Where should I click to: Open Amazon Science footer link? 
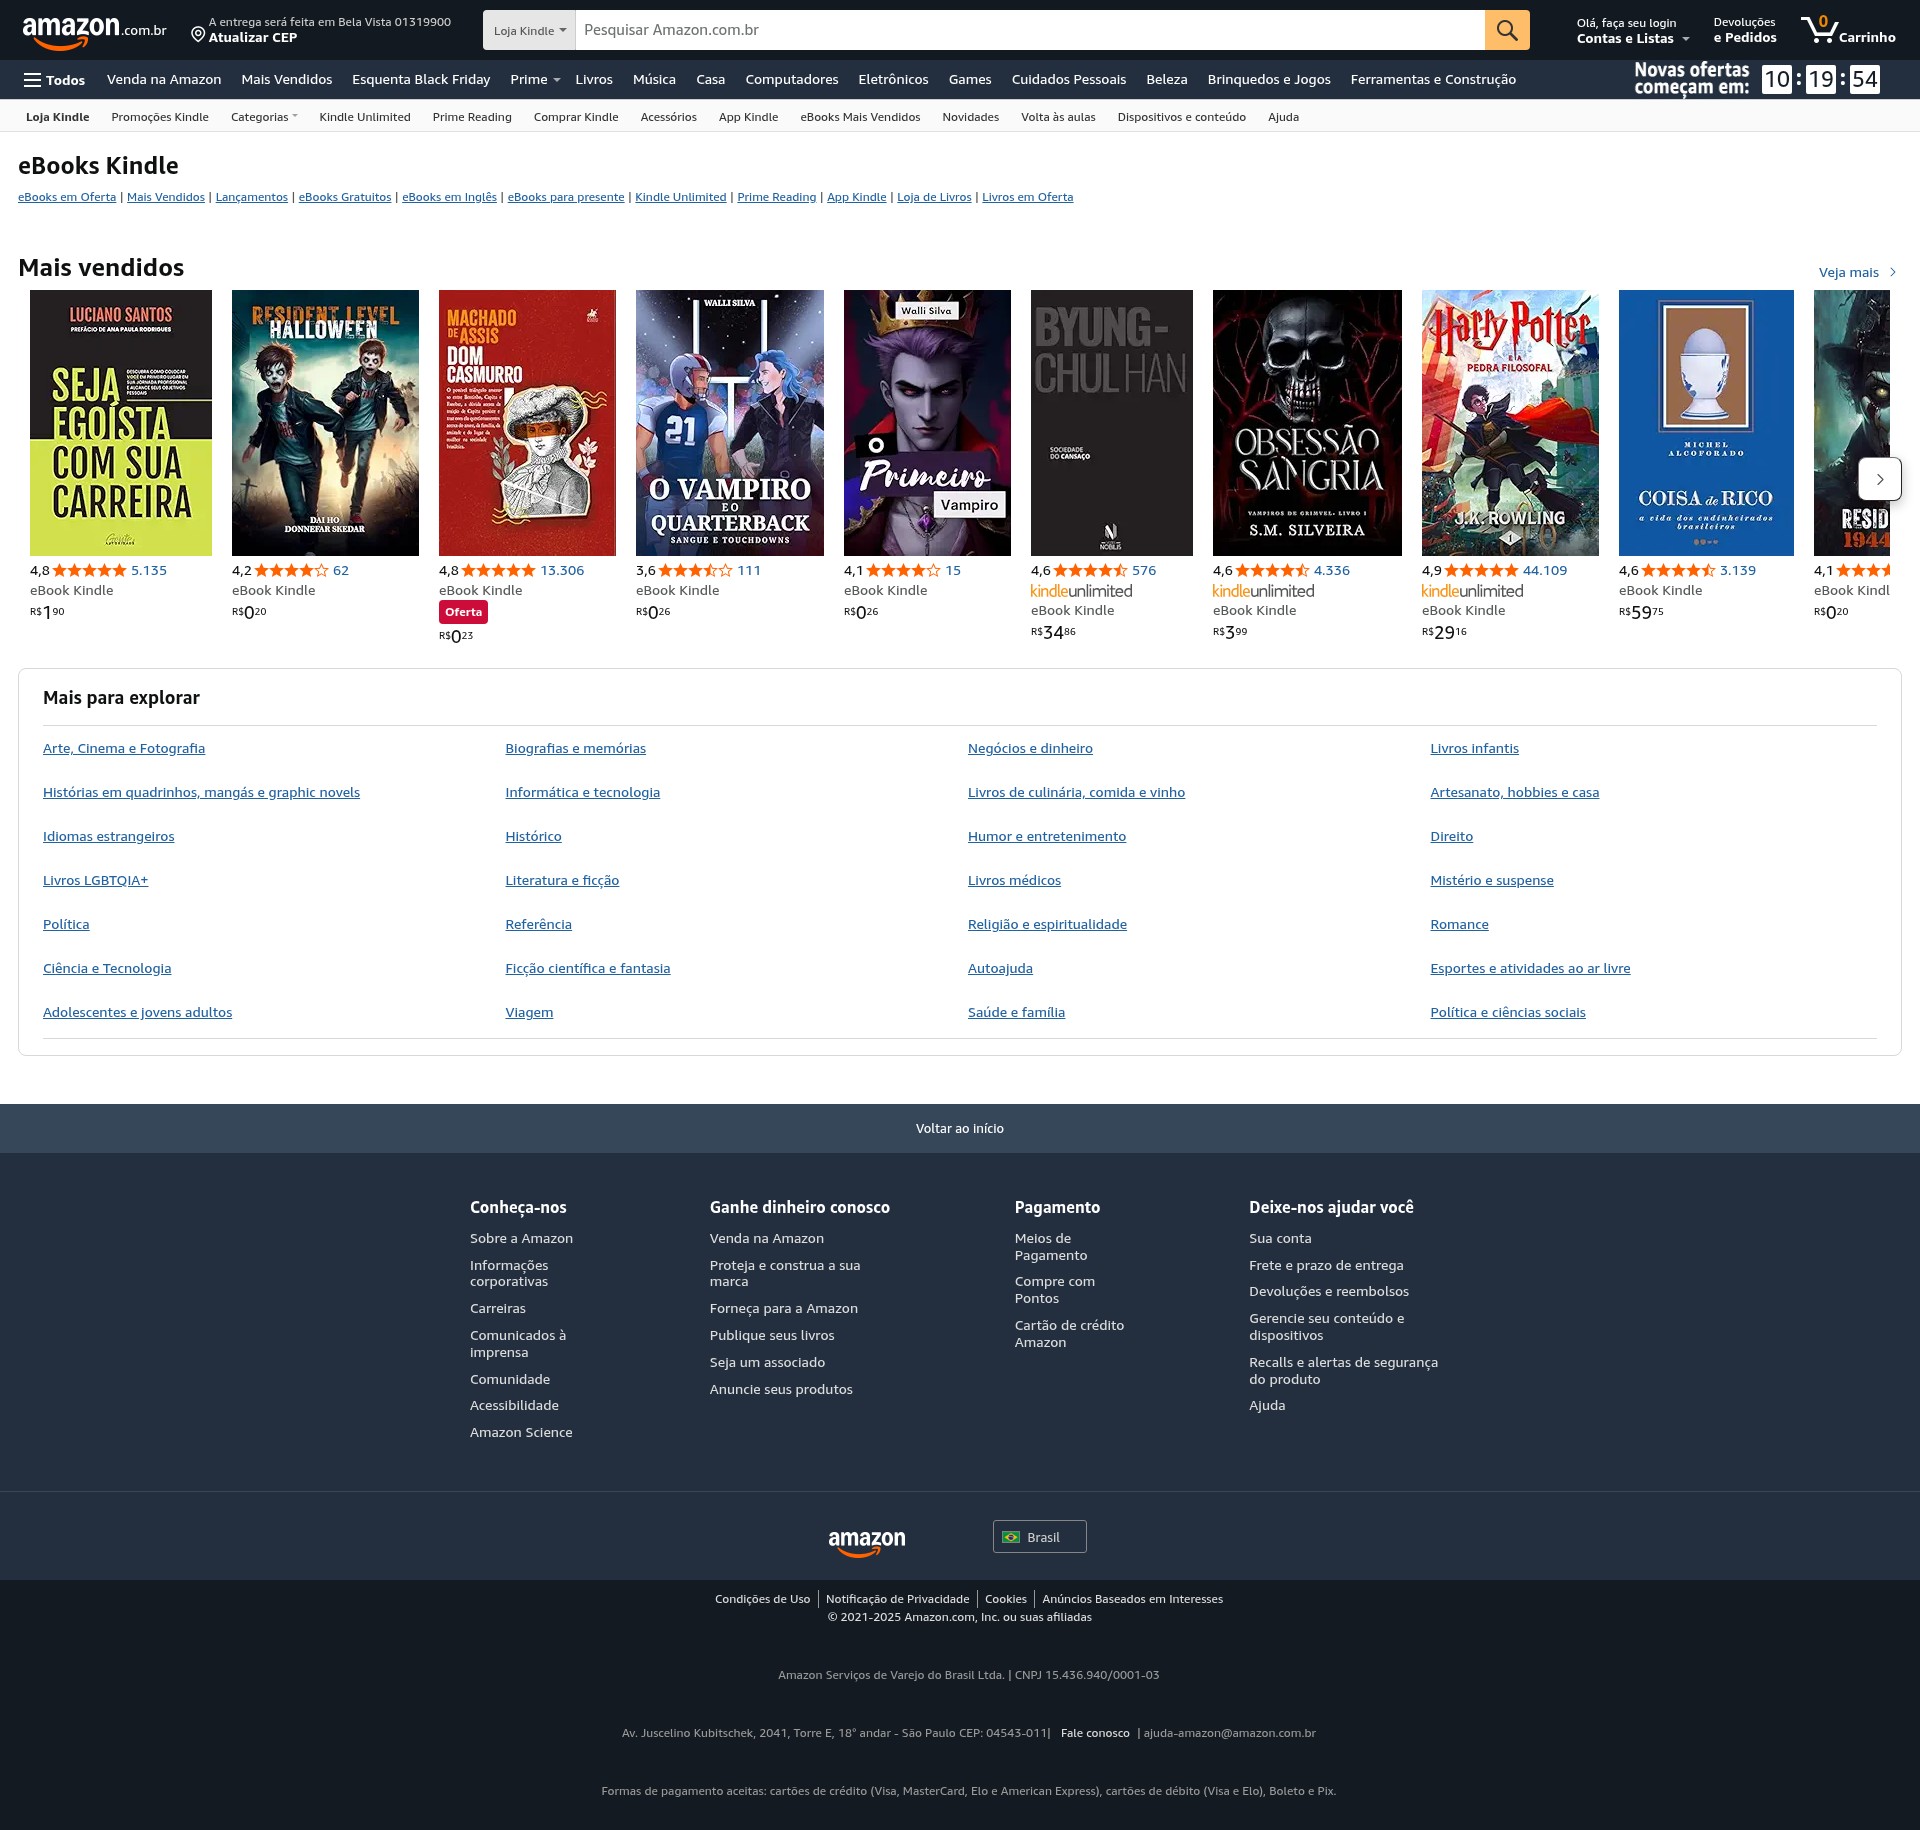click(521, 1433)
